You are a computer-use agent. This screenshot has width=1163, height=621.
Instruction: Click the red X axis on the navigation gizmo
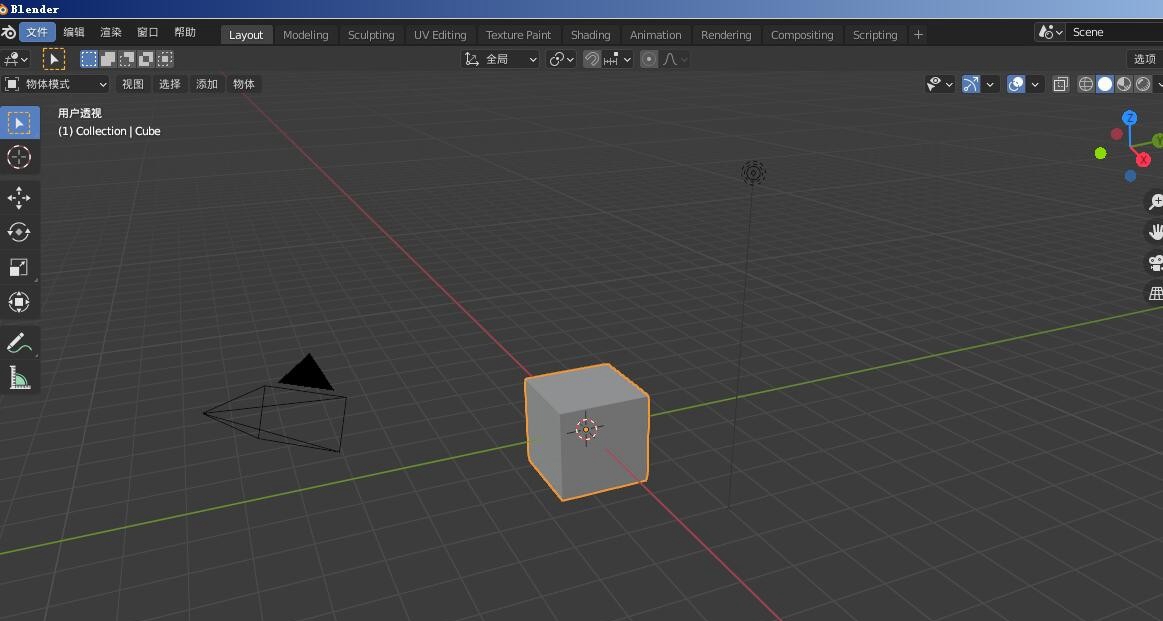click(1143, 160)
